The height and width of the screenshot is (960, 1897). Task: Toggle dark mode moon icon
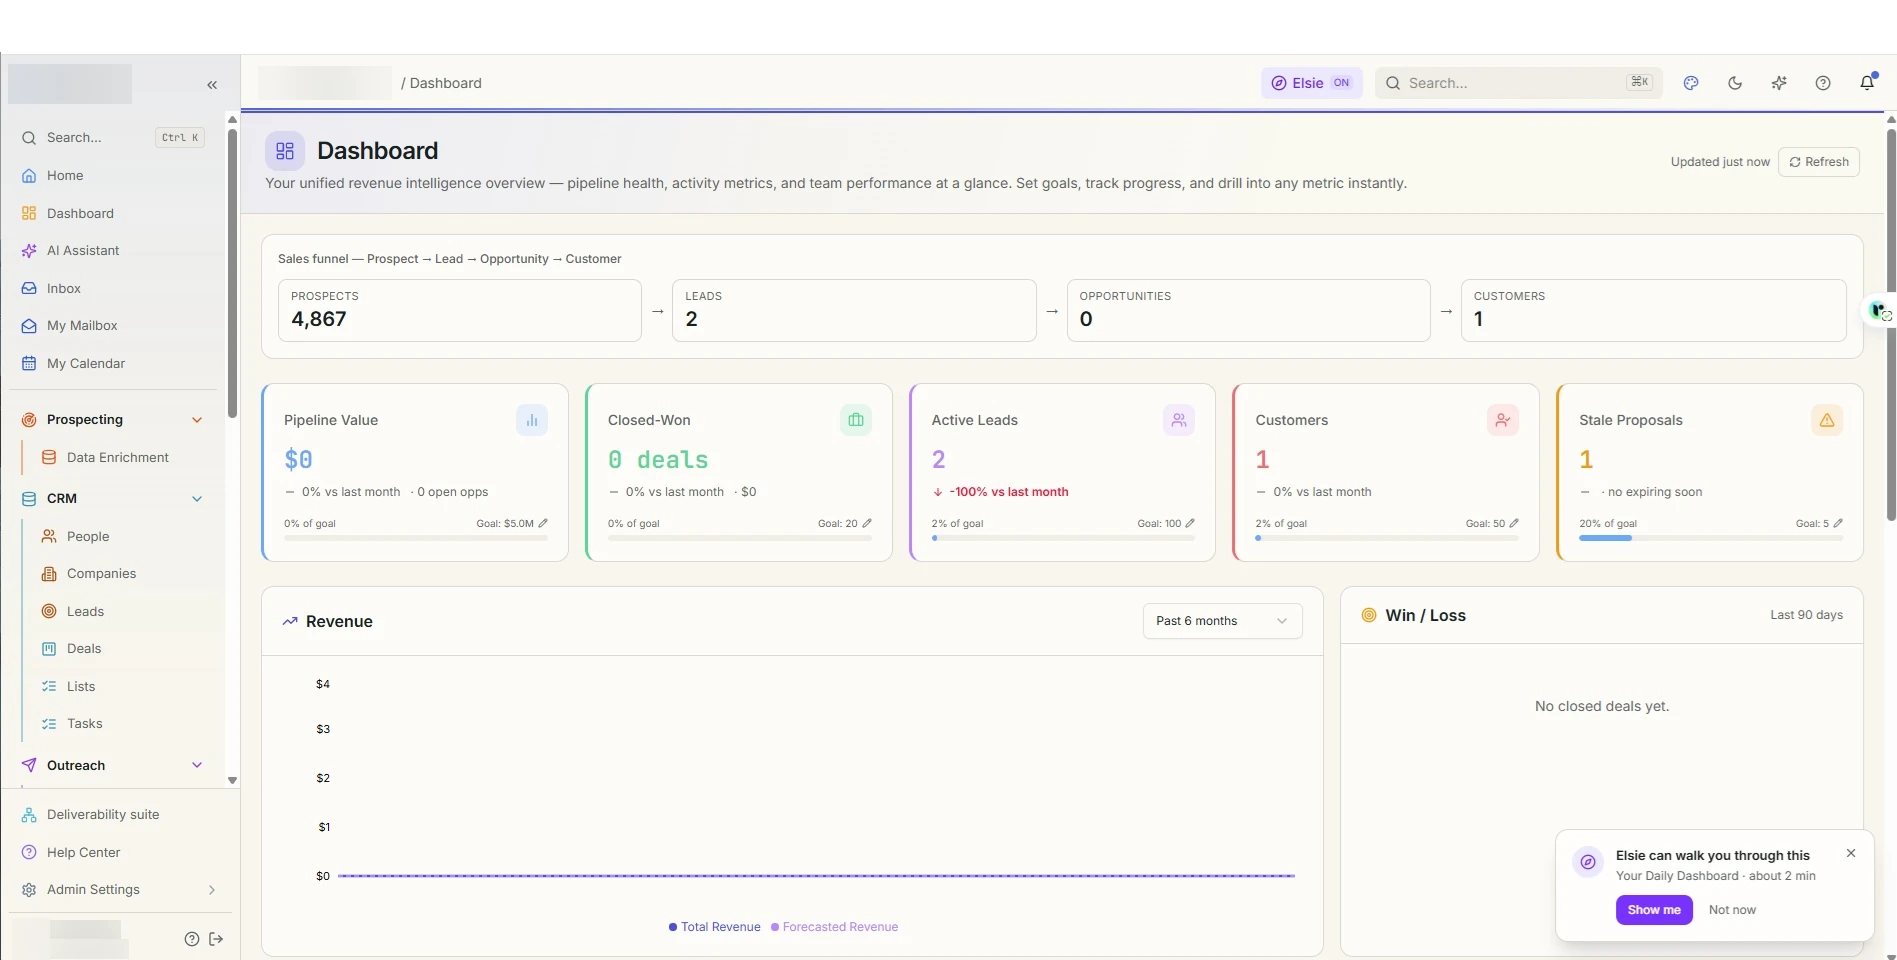coord(1735,83)
